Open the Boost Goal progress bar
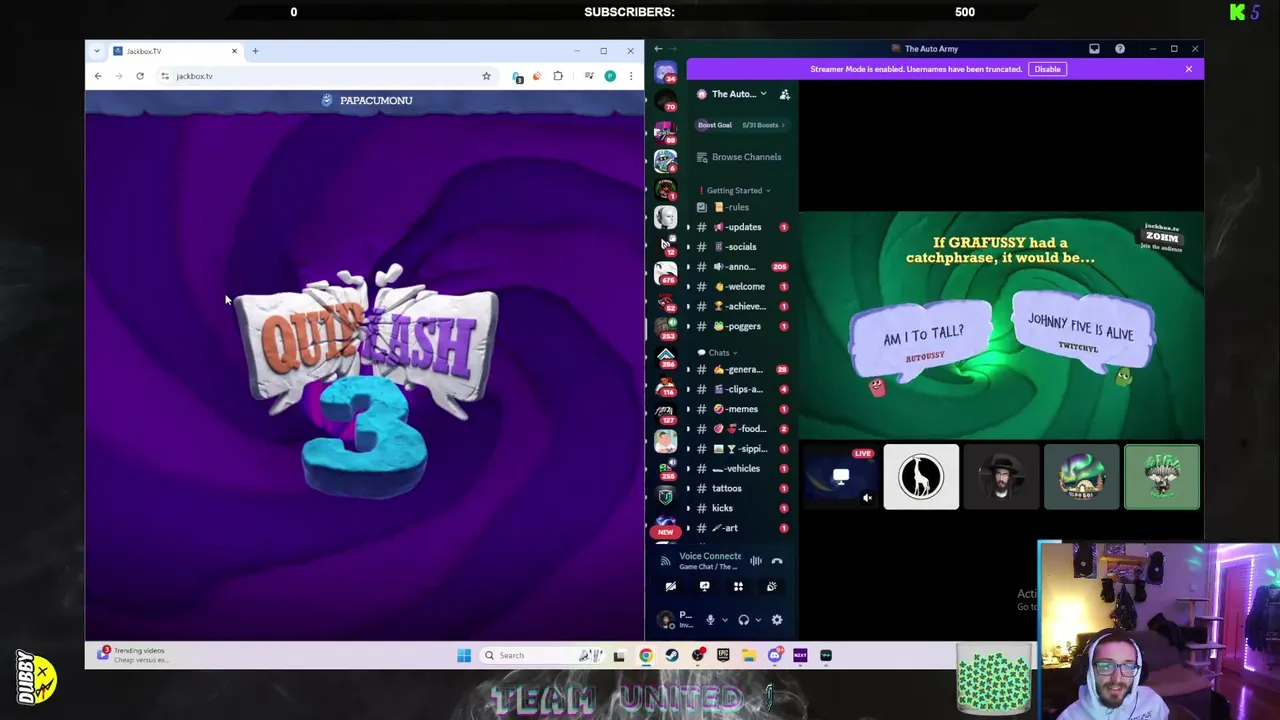 point(742,125)
